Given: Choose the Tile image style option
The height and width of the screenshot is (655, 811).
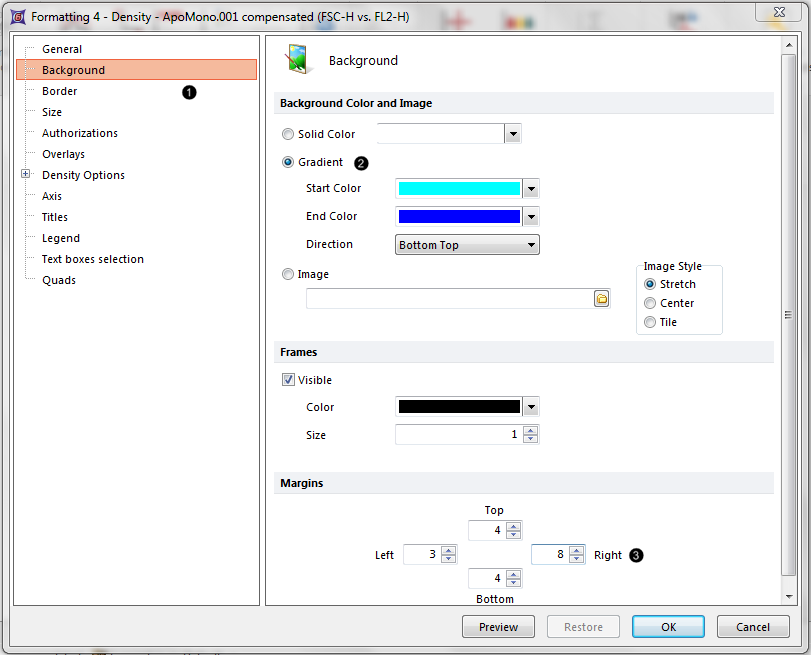Looking at the screenshot, I should [650, 322].
